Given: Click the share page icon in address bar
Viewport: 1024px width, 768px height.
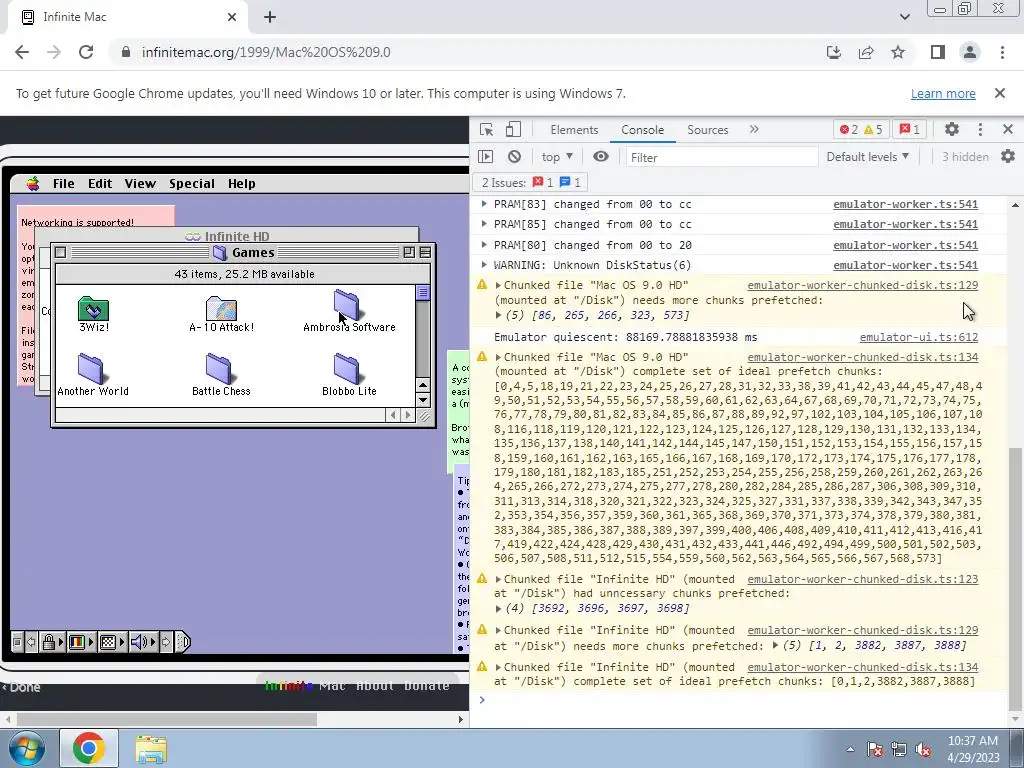Looking at the screenshot, I should point(866,52).
